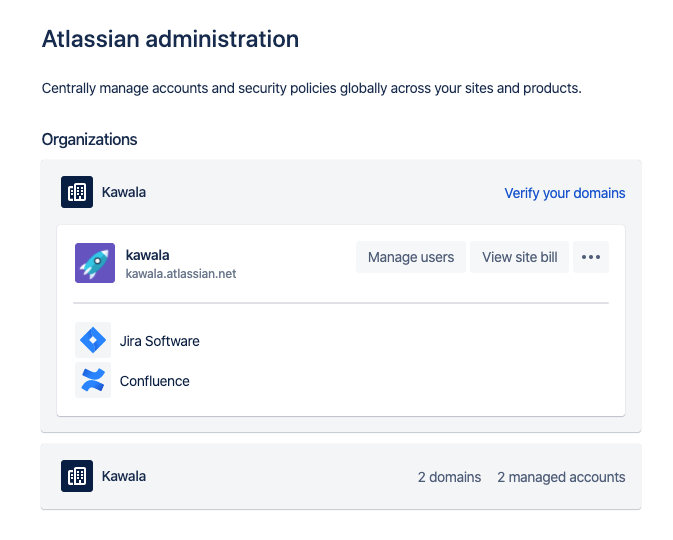The width and height of the screenshot is (673, 540).
Task: Click the bold kawala site name
Action: pyautogui.click(x=147, y=255)
